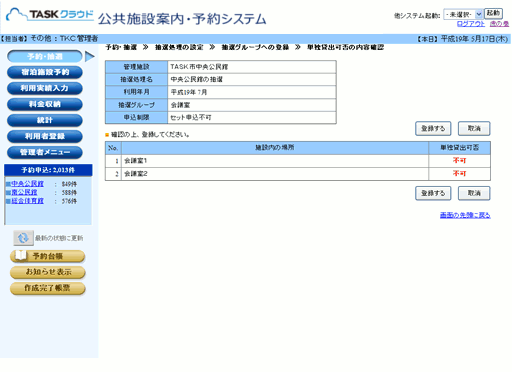
Task: Click the 総合体育館 link
Action: tap(27, 201)
